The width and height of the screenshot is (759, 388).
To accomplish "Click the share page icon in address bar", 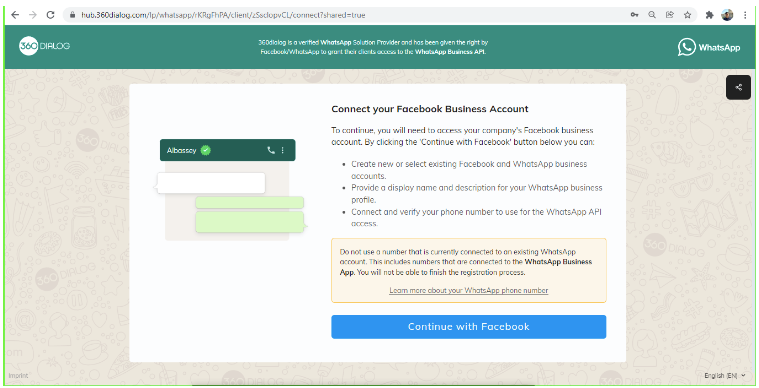I will [x=669, y=15].
